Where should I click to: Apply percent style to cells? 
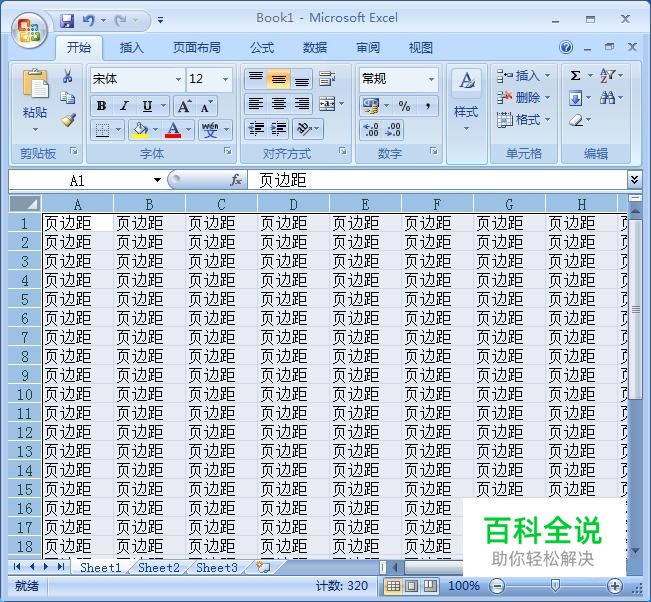404,106
